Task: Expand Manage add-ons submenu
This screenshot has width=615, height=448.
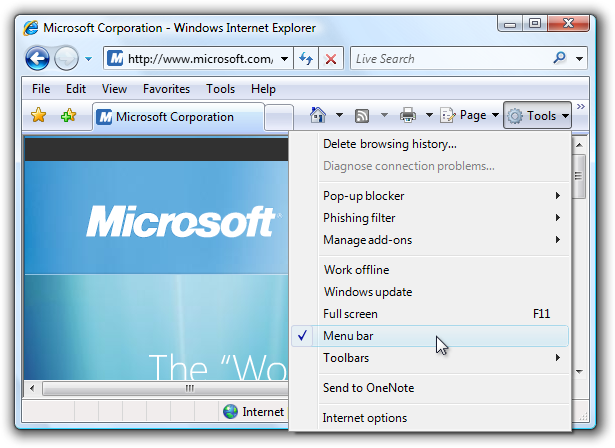Action: (430, 240)
